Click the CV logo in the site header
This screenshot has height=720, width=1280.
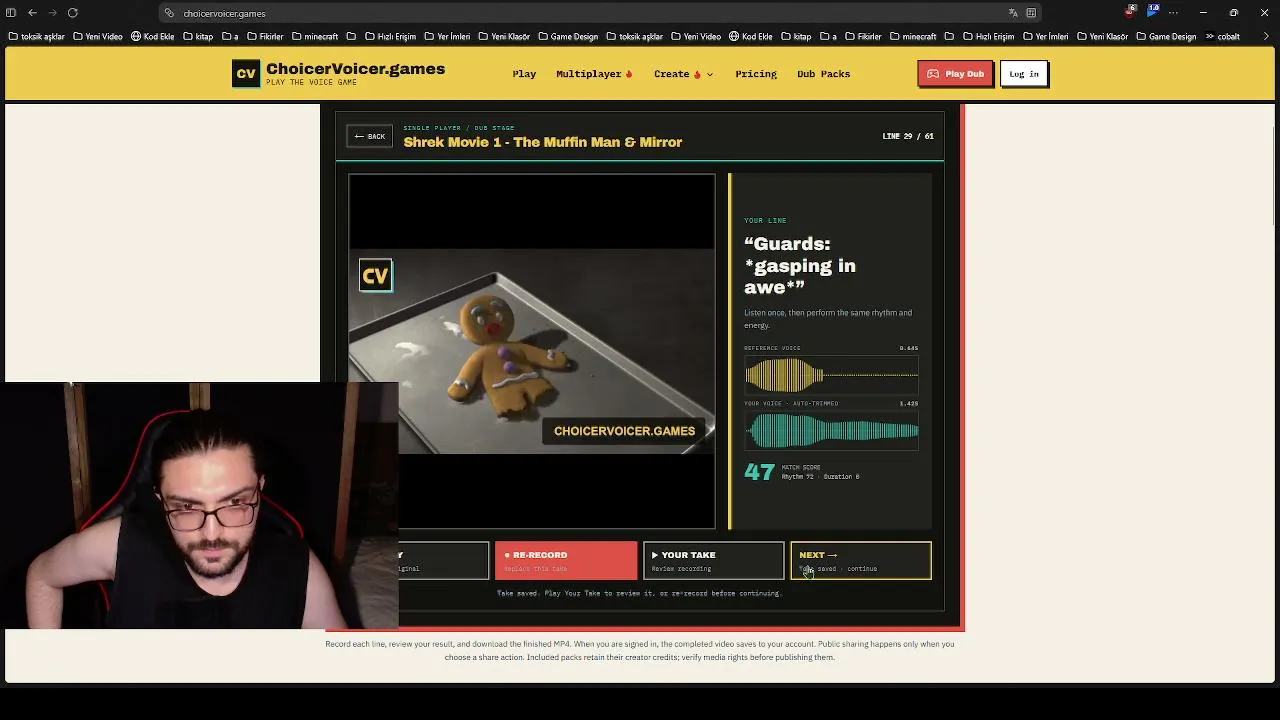(x=246, y=74)
